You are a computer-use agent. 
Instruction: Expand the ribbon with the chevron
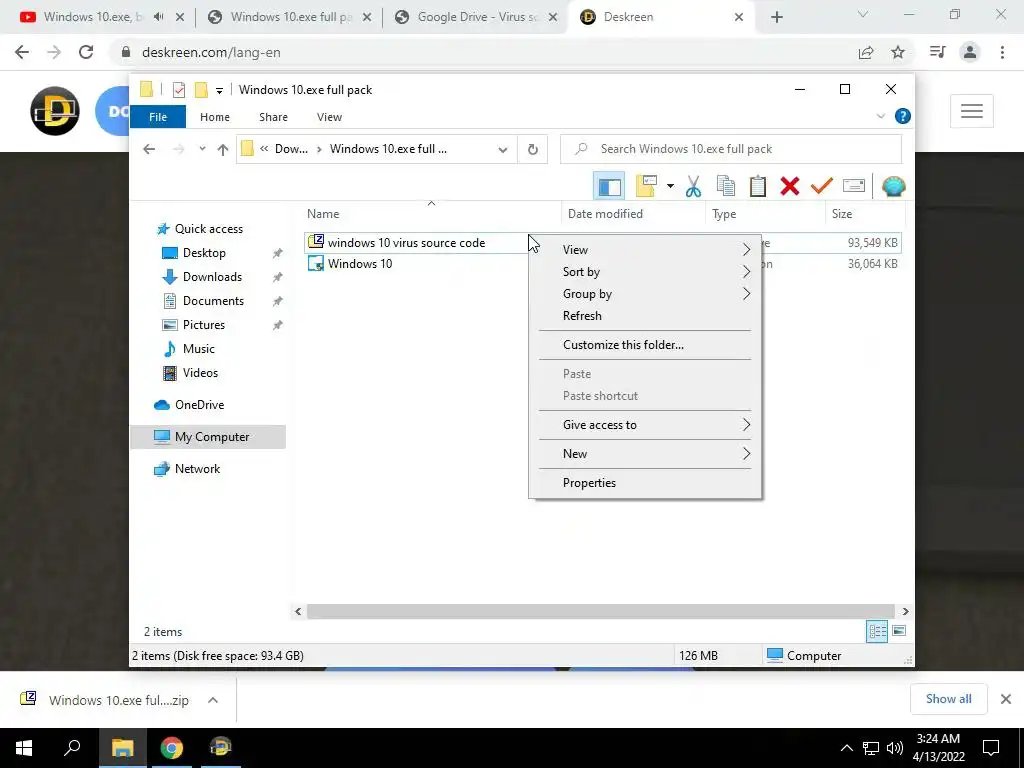point(880,116)
